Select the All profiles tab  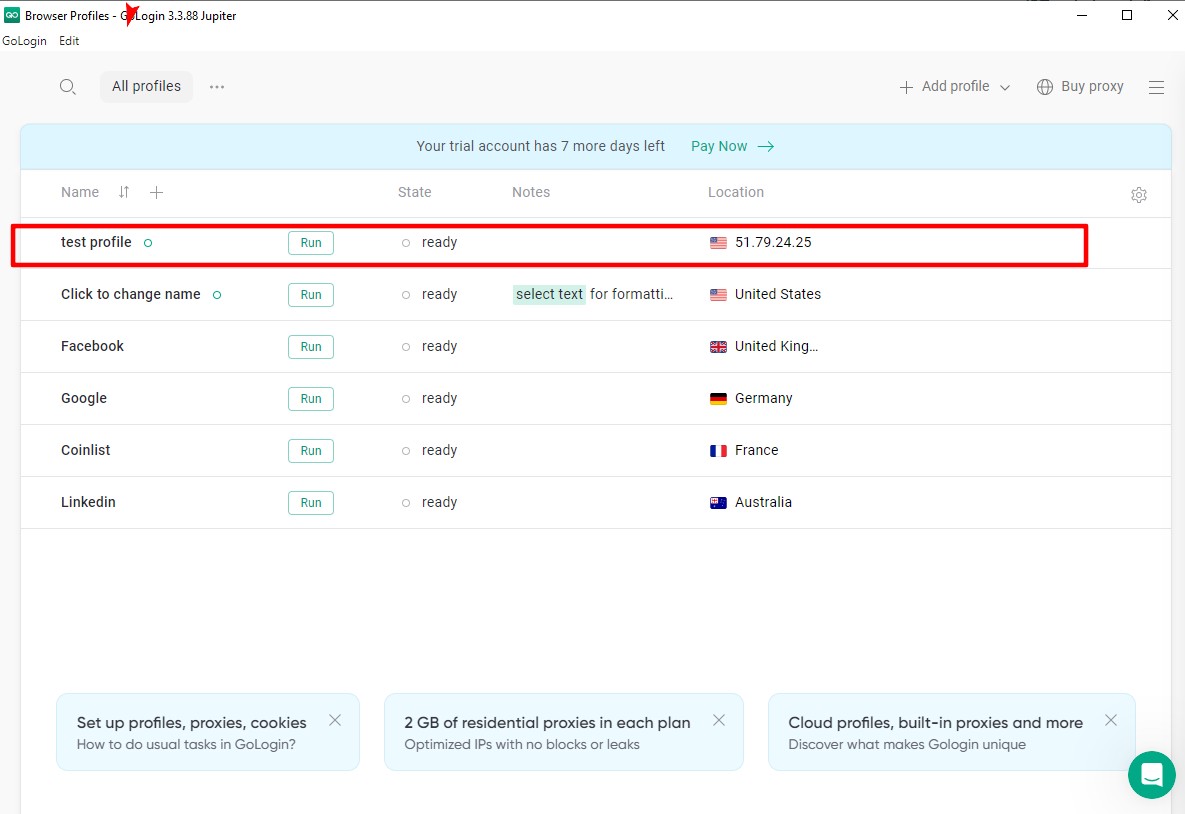coord(146,87)
